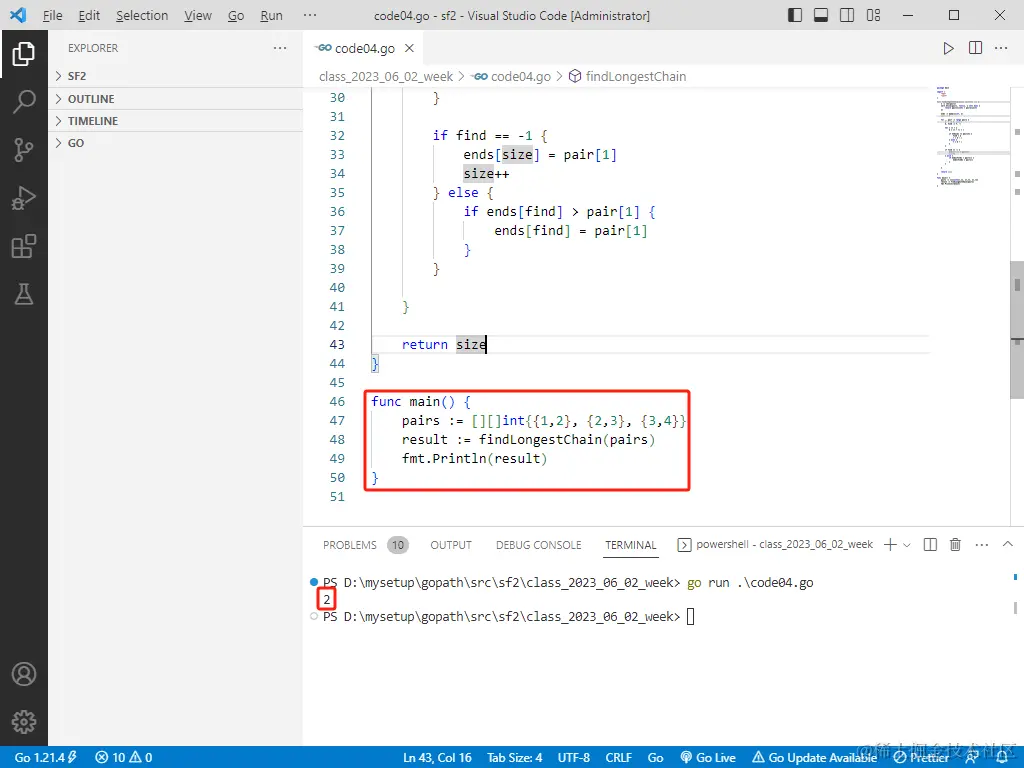This screenshot has width=1024, height=768.
Task: Toggle Primary Side Bar layout icon
Action: pyautogui.click(x=795, y=15)
